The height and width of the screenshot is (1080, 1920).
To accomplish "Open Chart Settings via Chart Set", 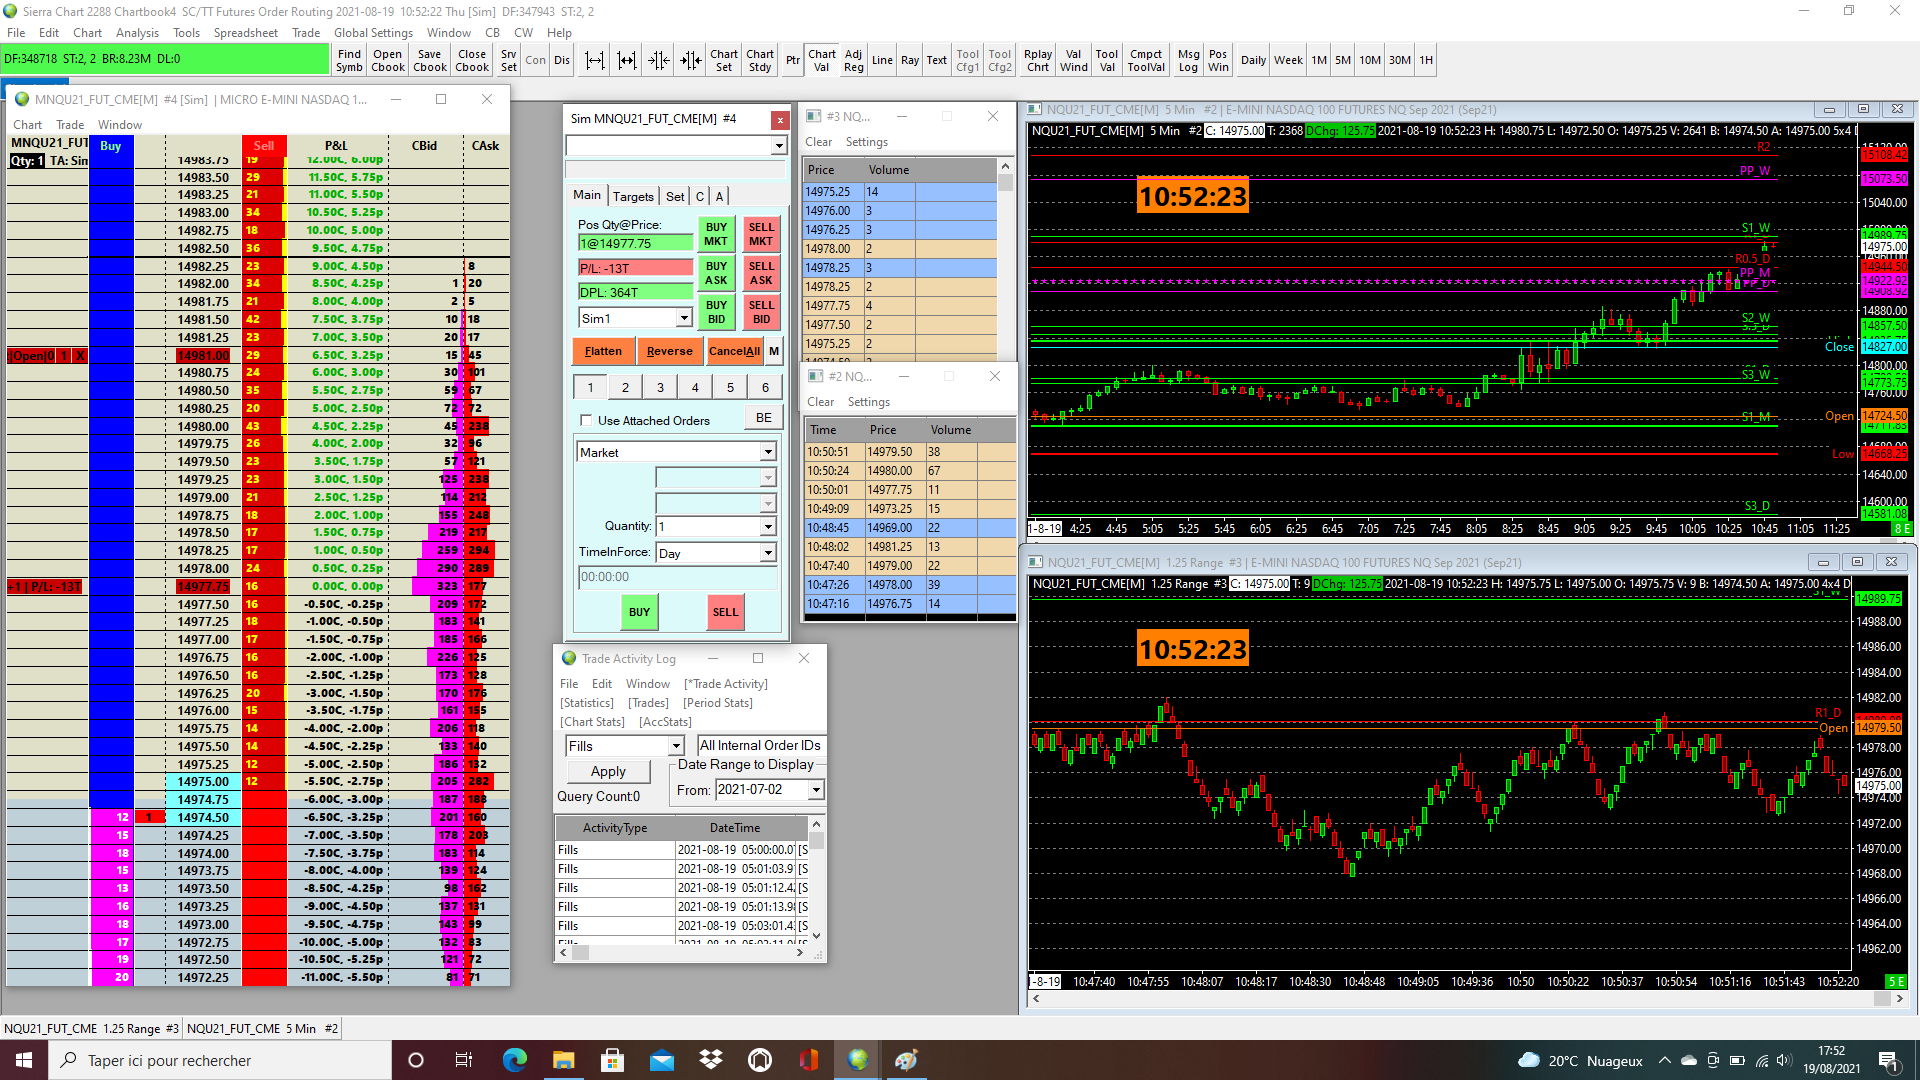I will pyautogui.click(x=724, y=60).
